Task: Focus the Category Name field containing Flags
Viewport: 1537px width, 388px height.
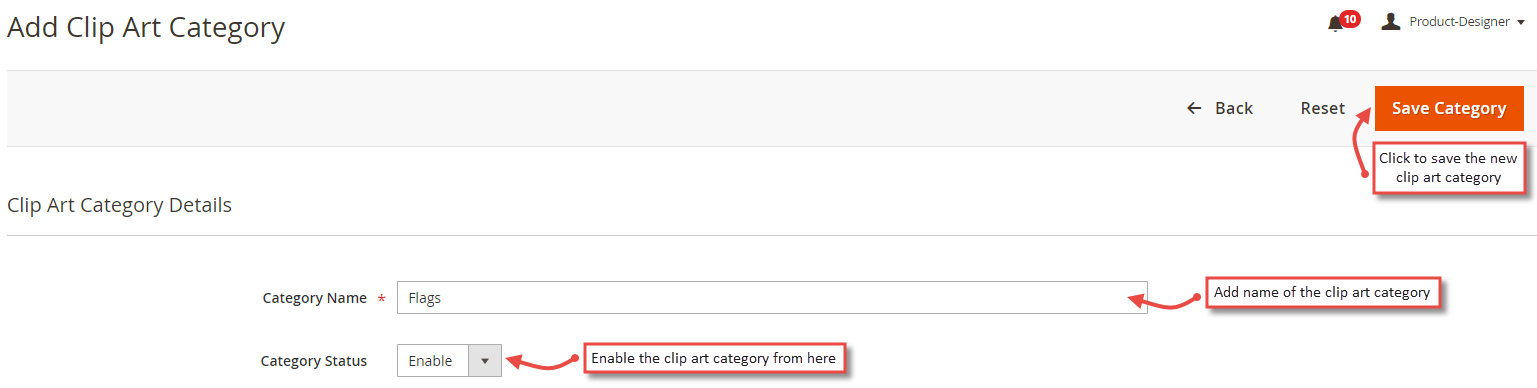Action: [772, 297]
